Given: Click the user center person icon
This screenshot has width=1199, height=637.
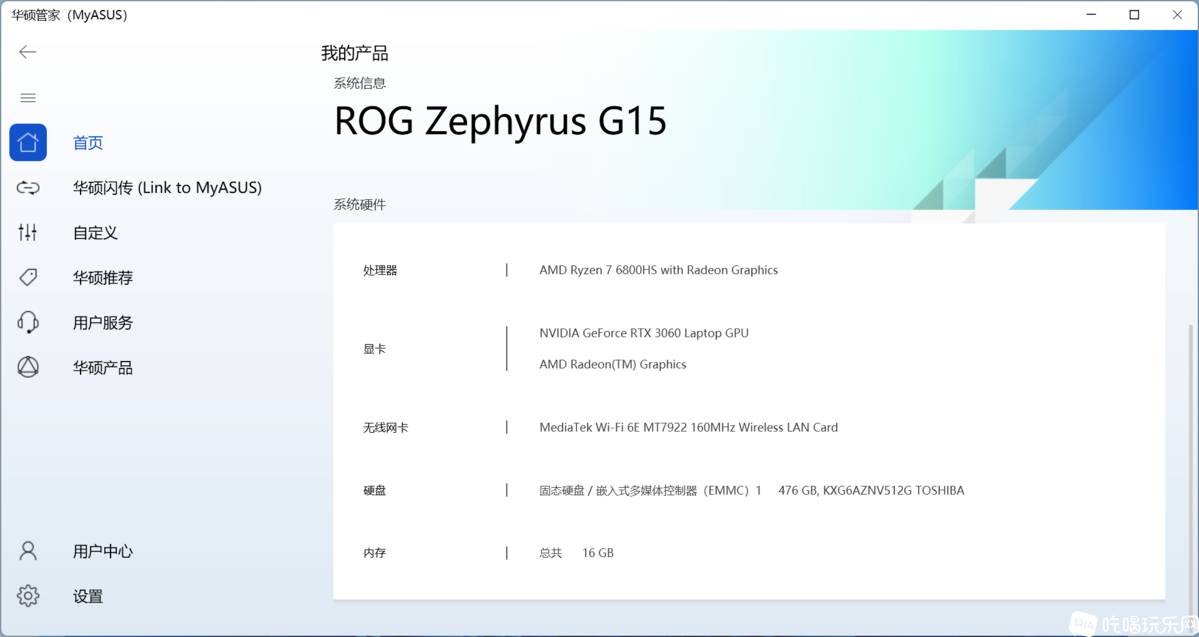Looking at the screenshot, I should 28,551.
